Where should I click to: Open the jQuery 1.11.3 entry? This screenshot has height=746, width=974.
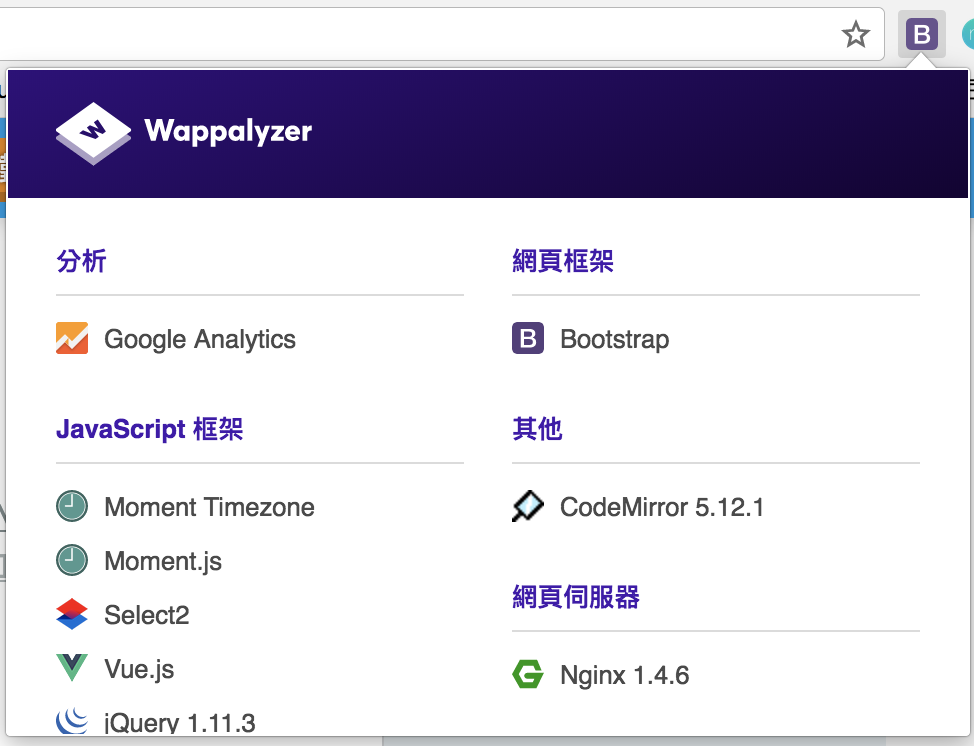180,723
